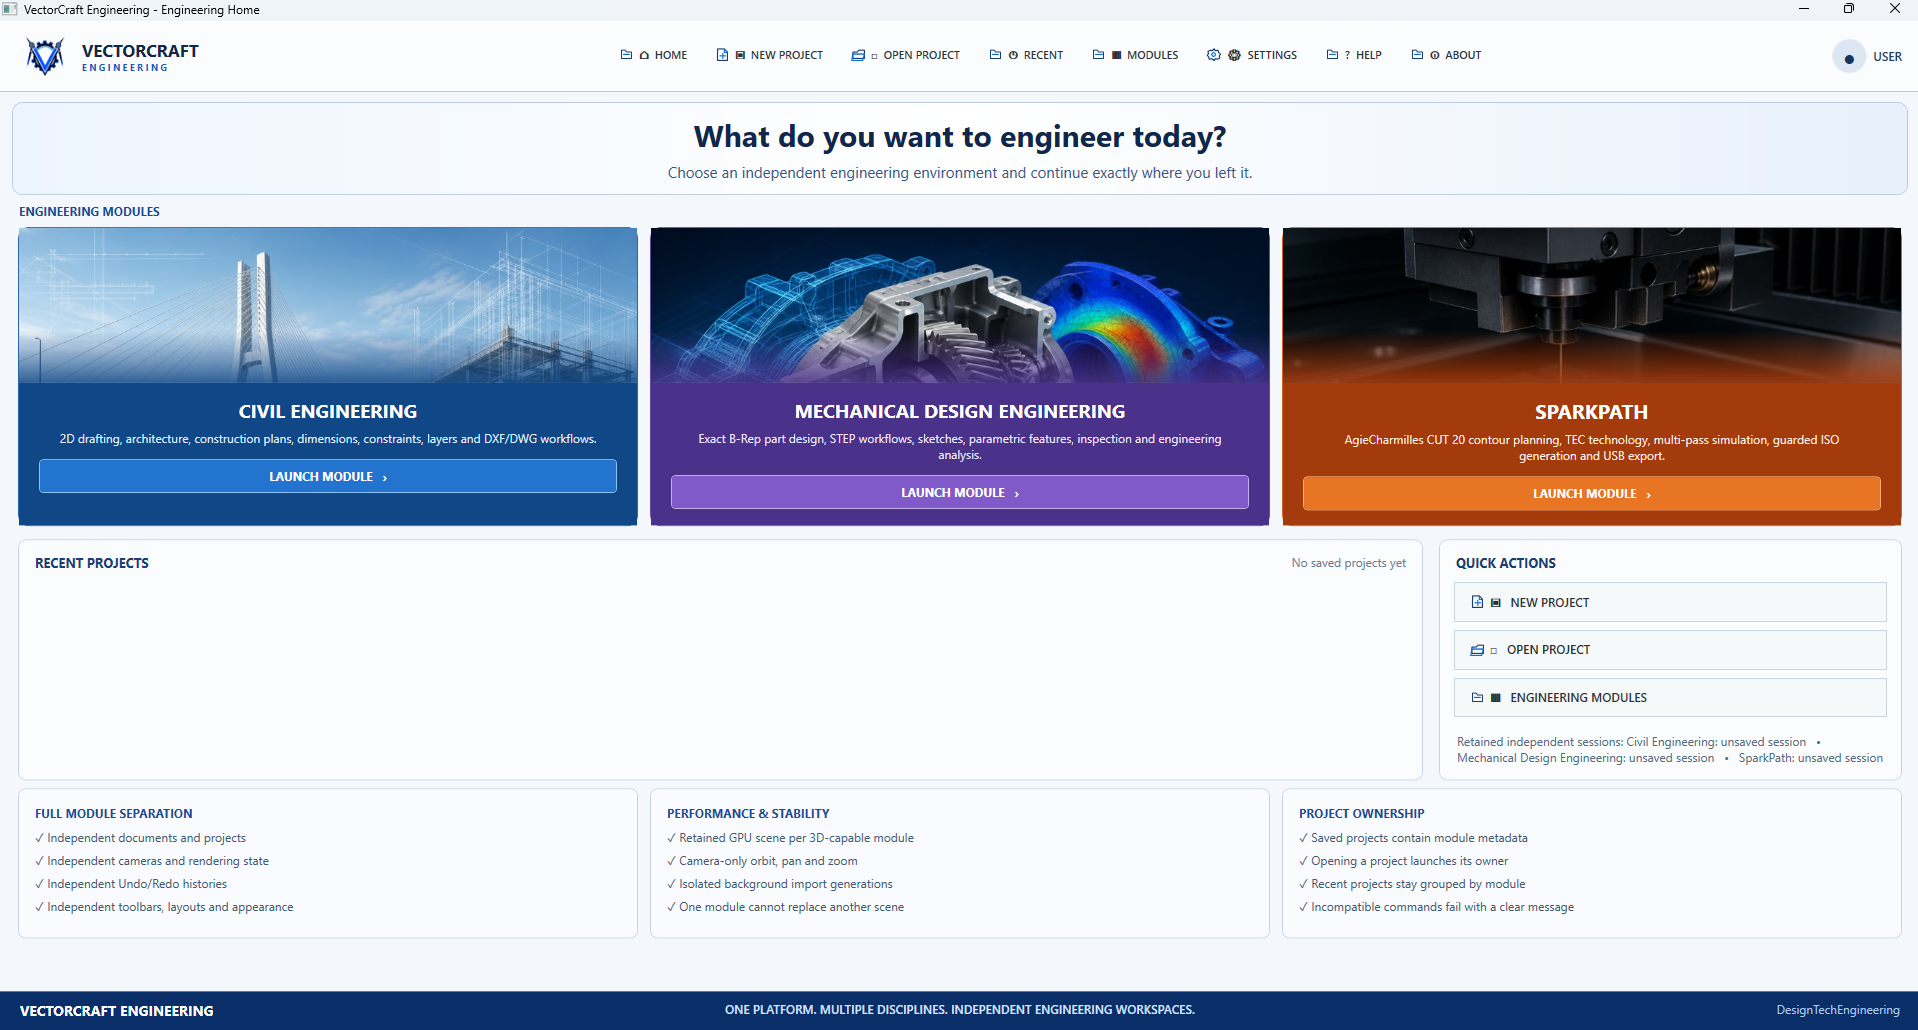Click the DesignTechEngineering footer link
This screenshot has width=1918, height=1030.
[1837, 1010]
